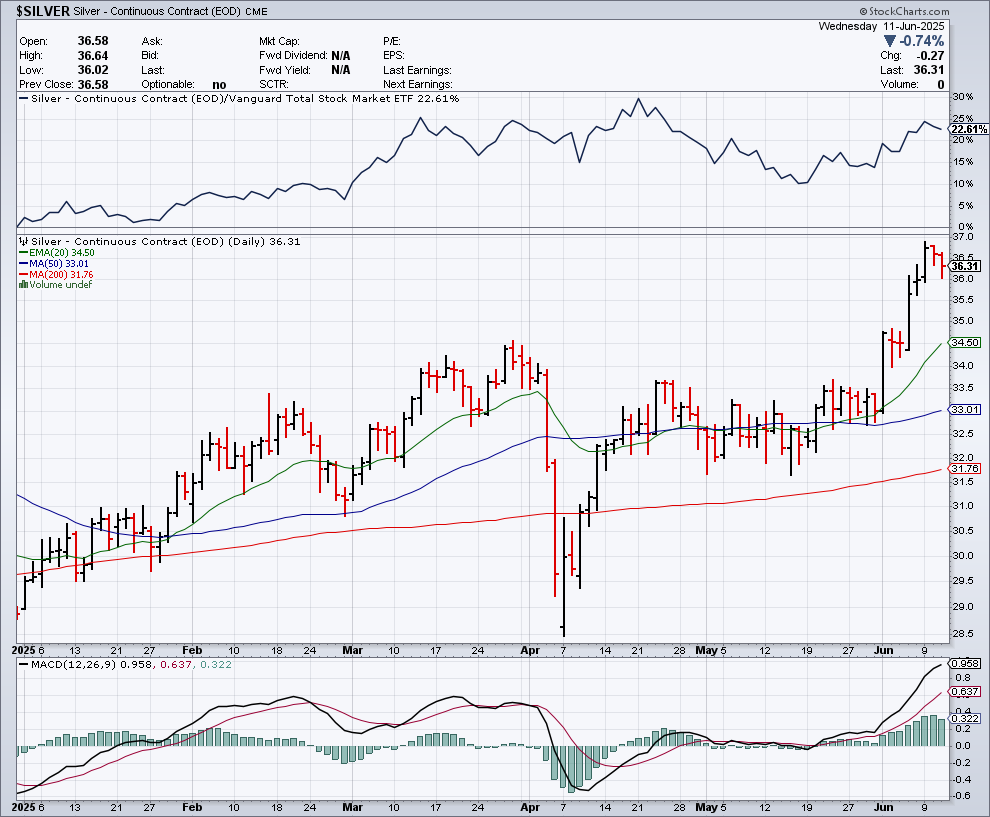Click the green 34.50 EMA price tag

[x=964, y=342]
